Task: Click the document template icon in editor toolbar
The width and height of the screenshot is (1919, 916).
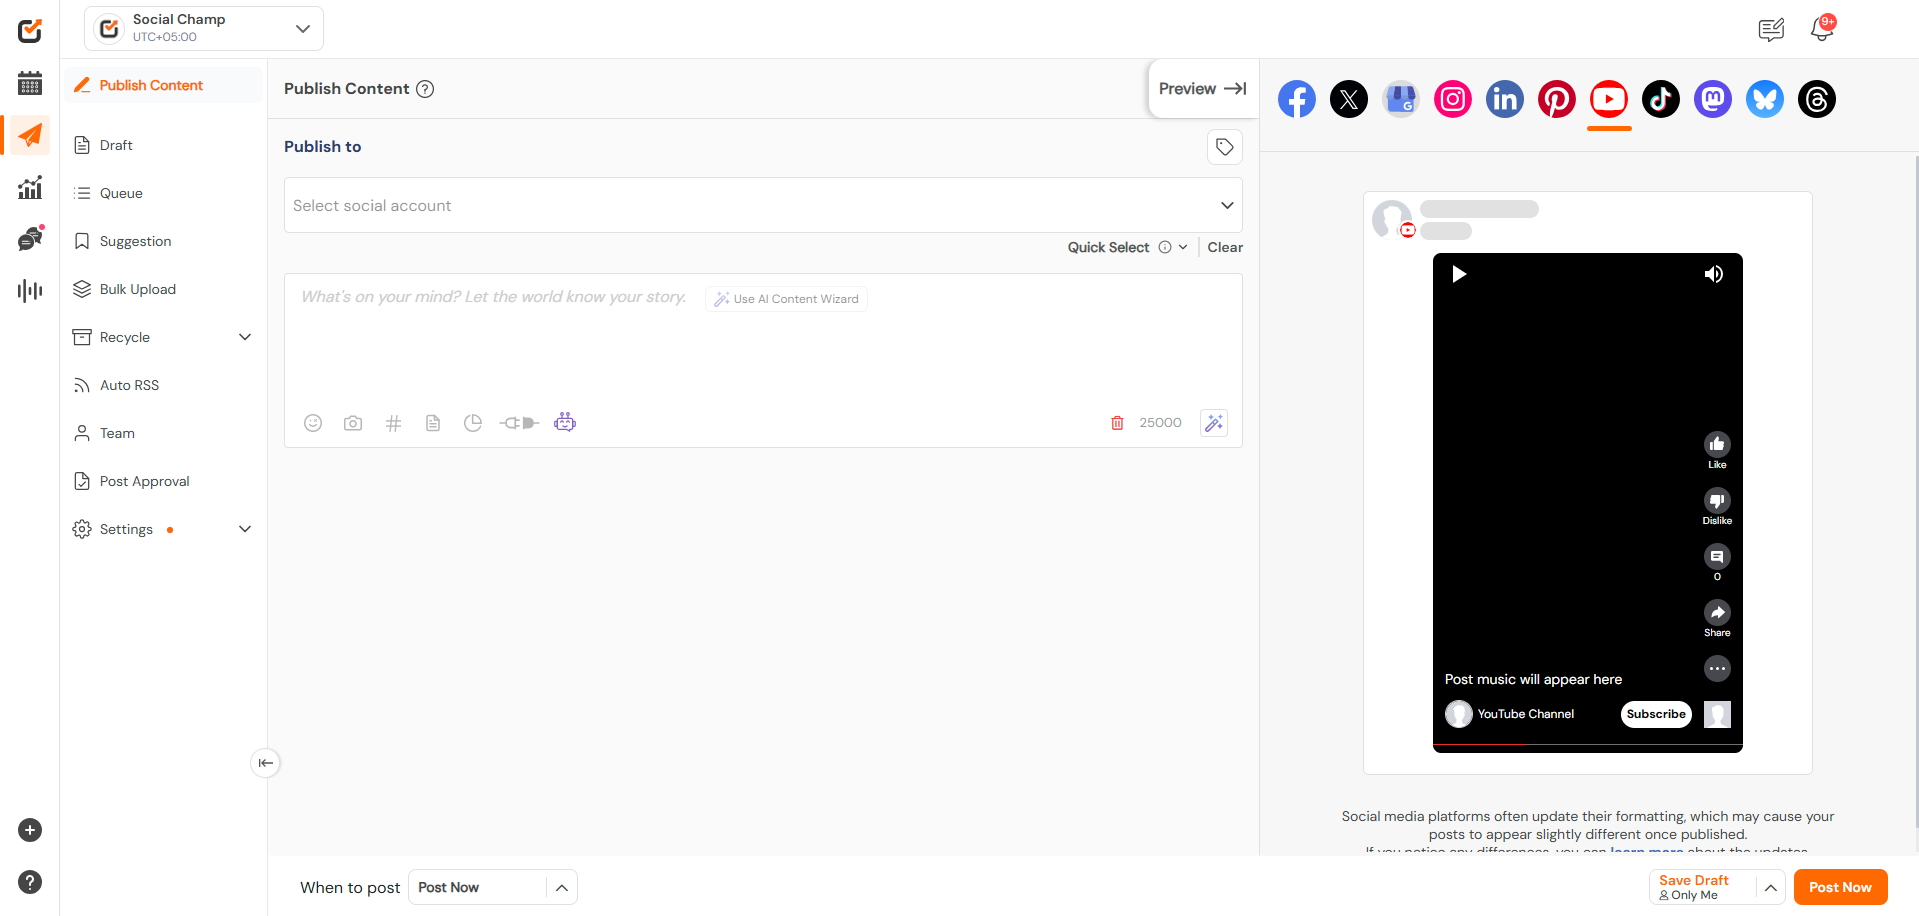Action: point(433,423)
